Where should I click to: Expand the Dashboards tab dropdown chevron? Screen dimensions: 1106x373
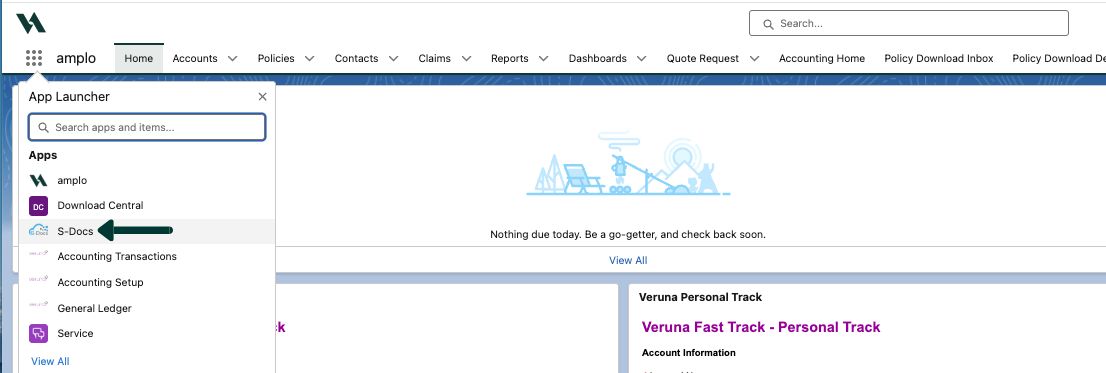[x=641, y=59]
